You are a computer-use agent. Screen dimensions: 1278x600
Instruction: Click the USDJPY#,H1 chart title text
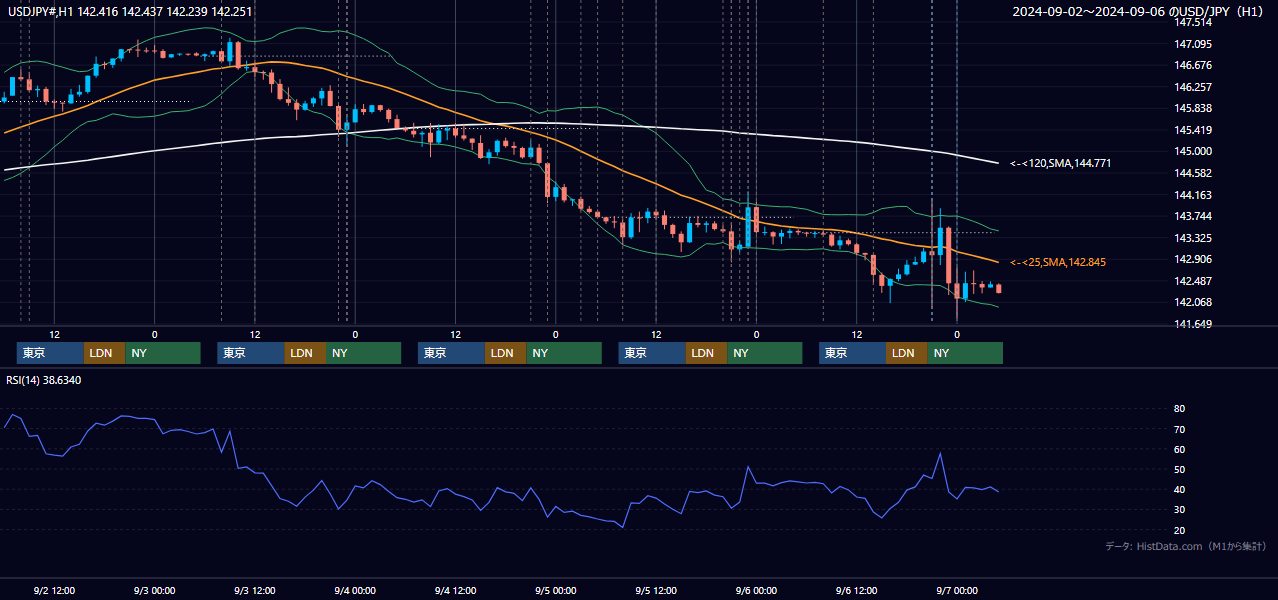[130, 11]
